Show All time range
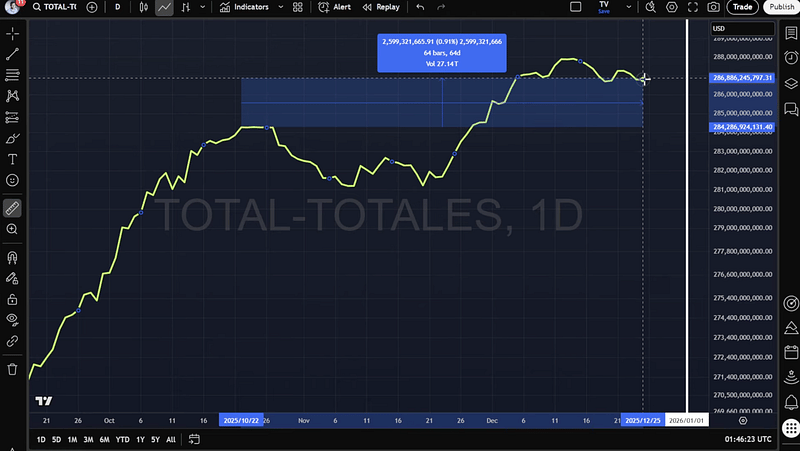800x451 pixels. coord(171,439)
